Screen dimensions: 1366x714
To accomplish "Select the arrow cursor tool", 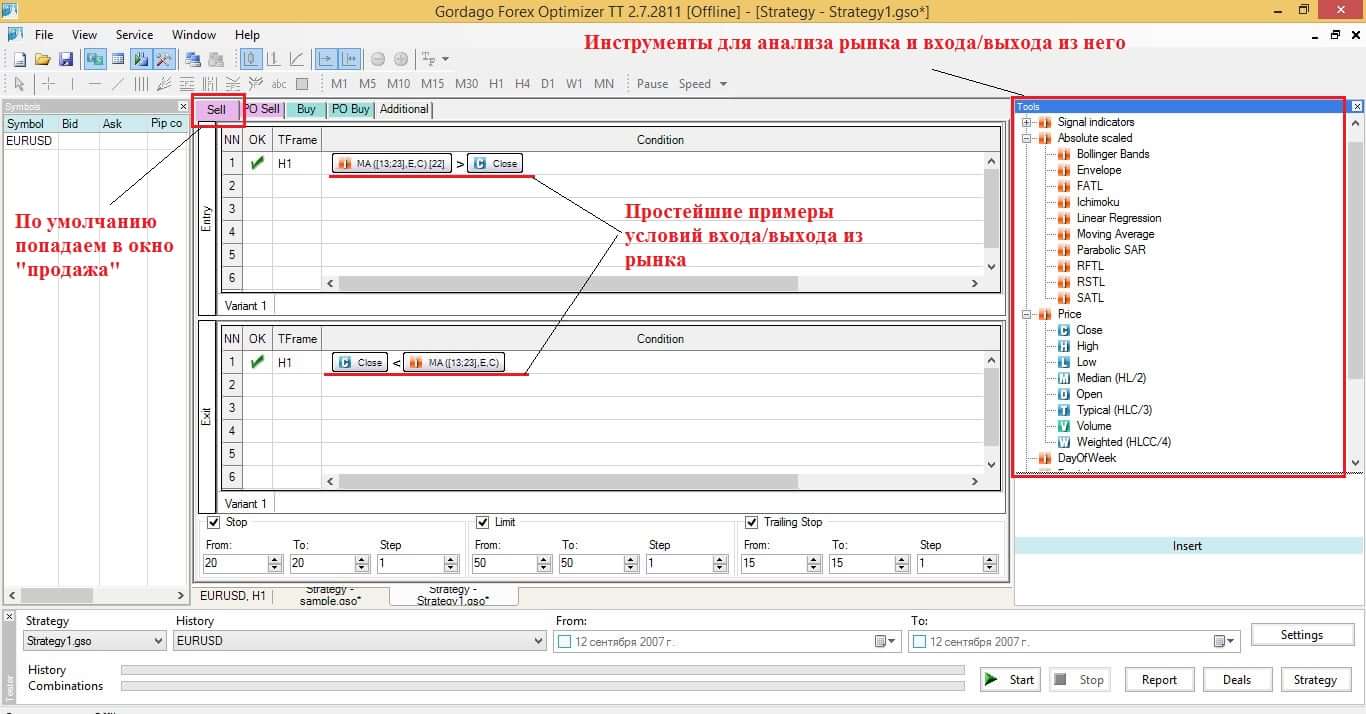I will [x=19, y=84].
